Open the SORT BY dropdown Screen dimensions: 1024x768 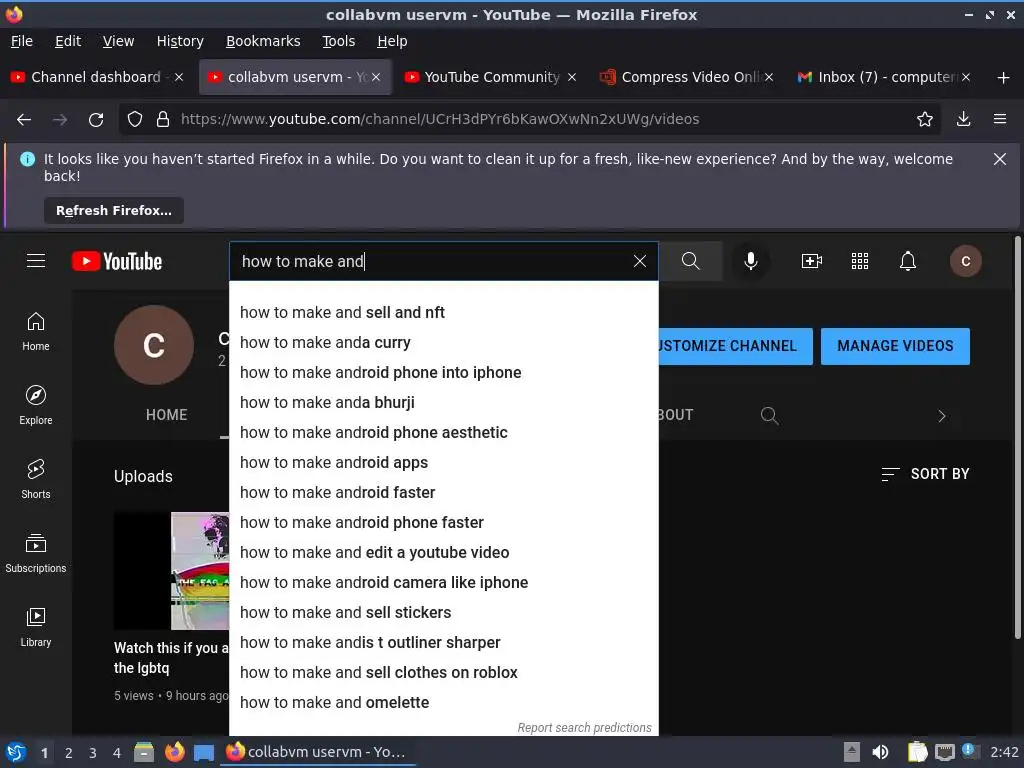click(925, 474)
